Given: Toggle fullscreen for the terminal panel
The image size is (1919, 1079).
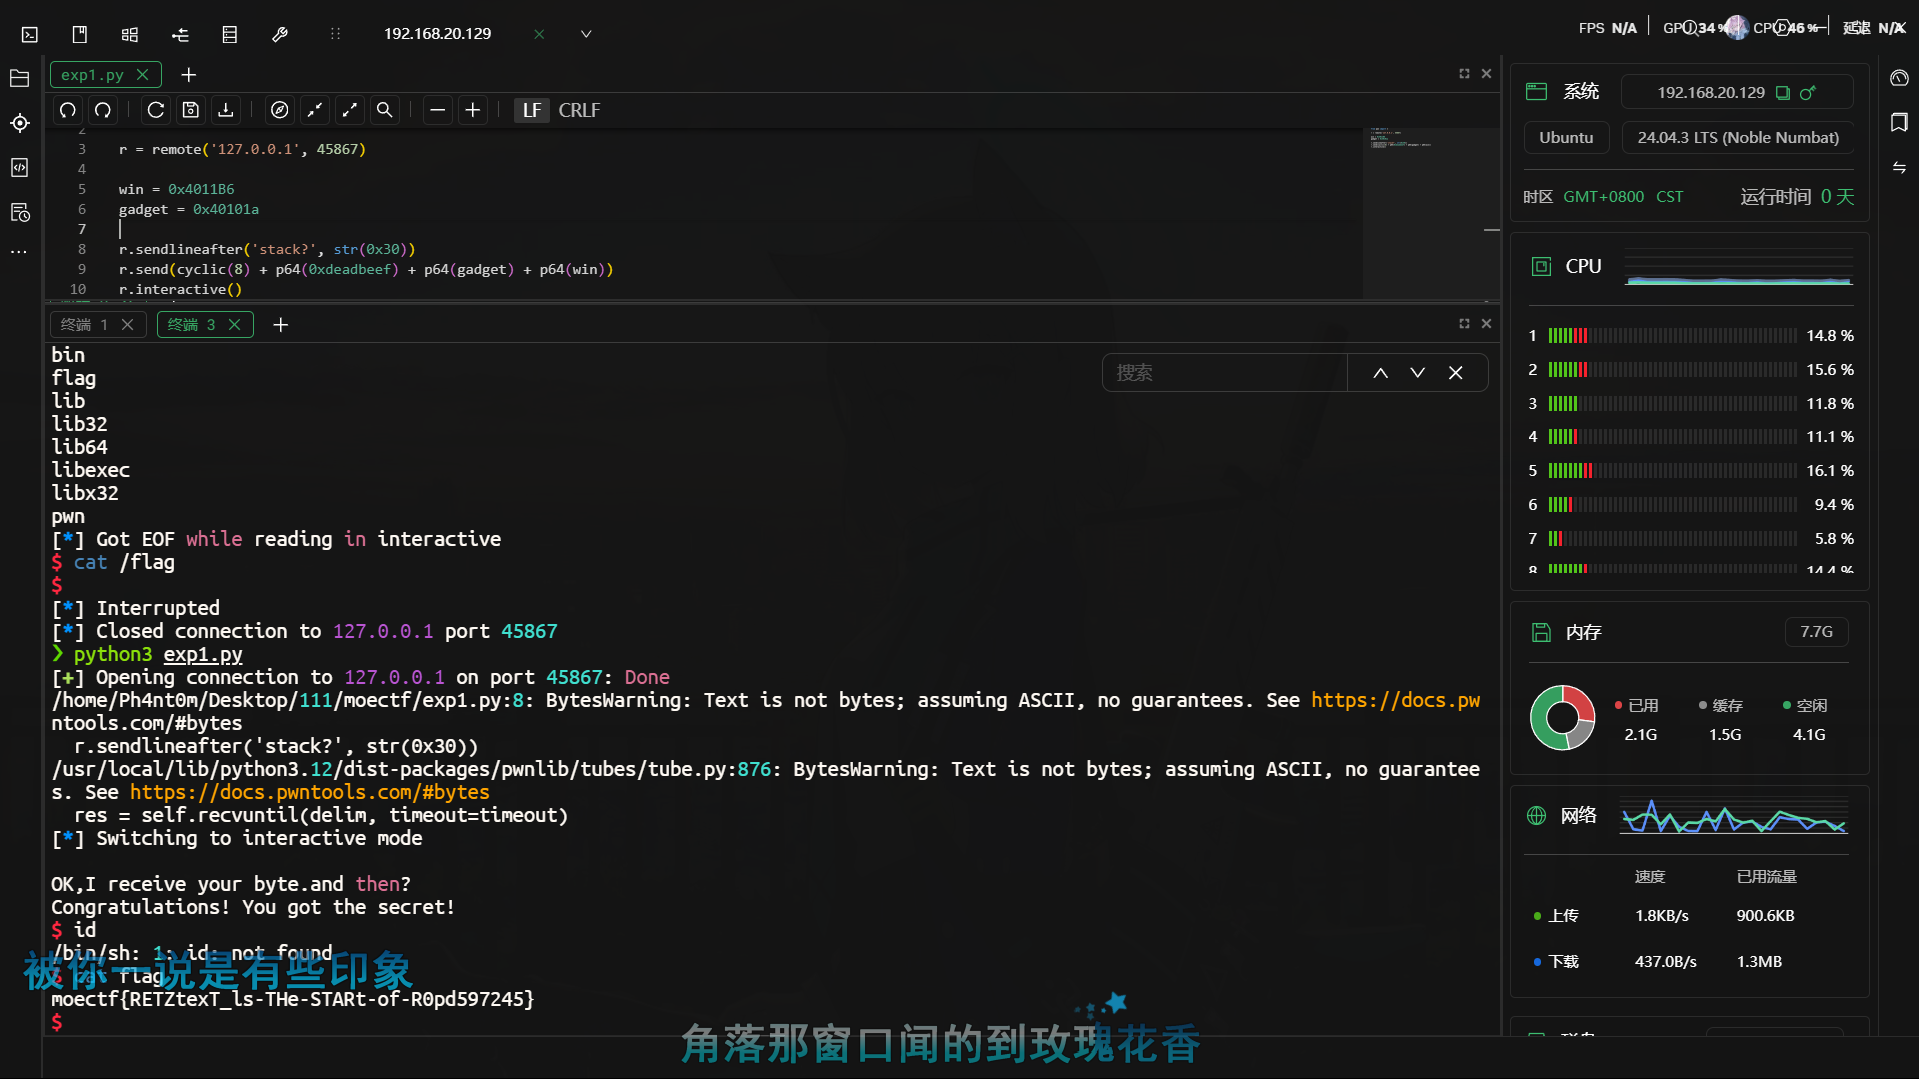Looking at the screenshot, I should coord(1463,323).
